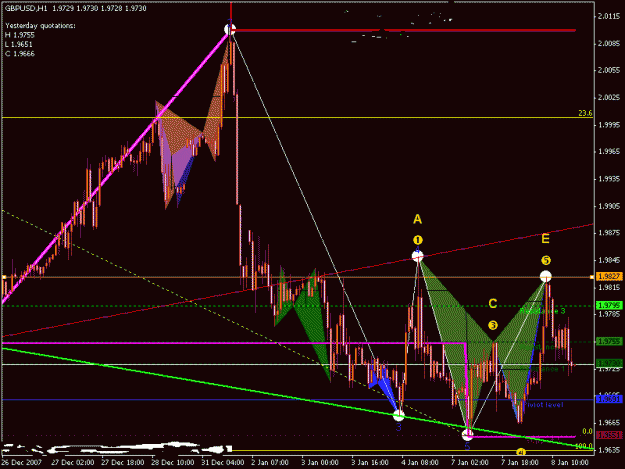Click the blue wave number 5 label

467,447
